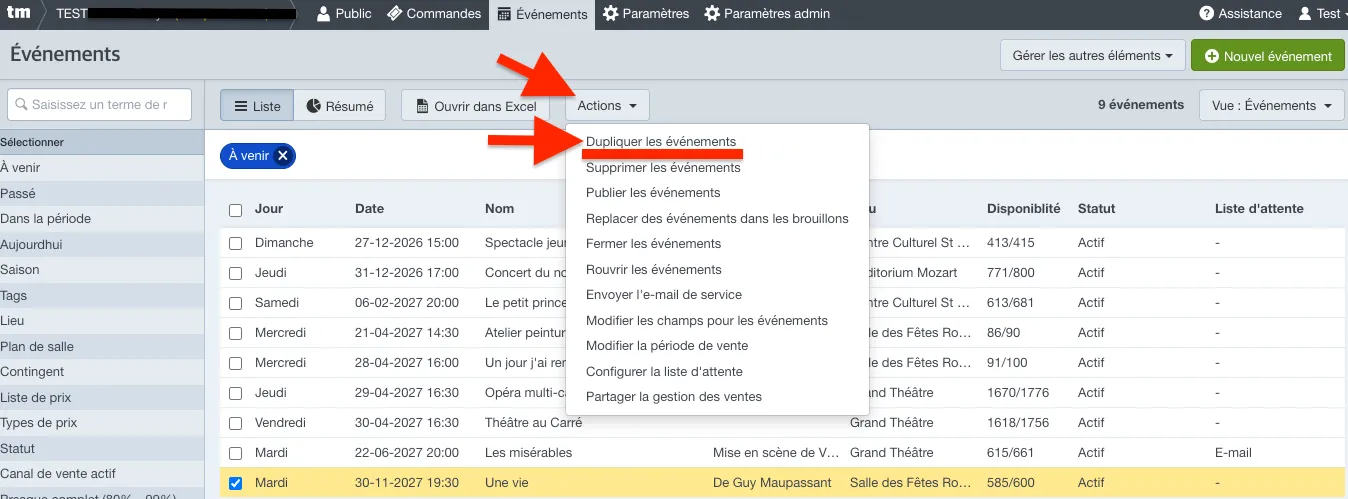
Task: Switch to Liste view
Action: [x=257, y=106]
